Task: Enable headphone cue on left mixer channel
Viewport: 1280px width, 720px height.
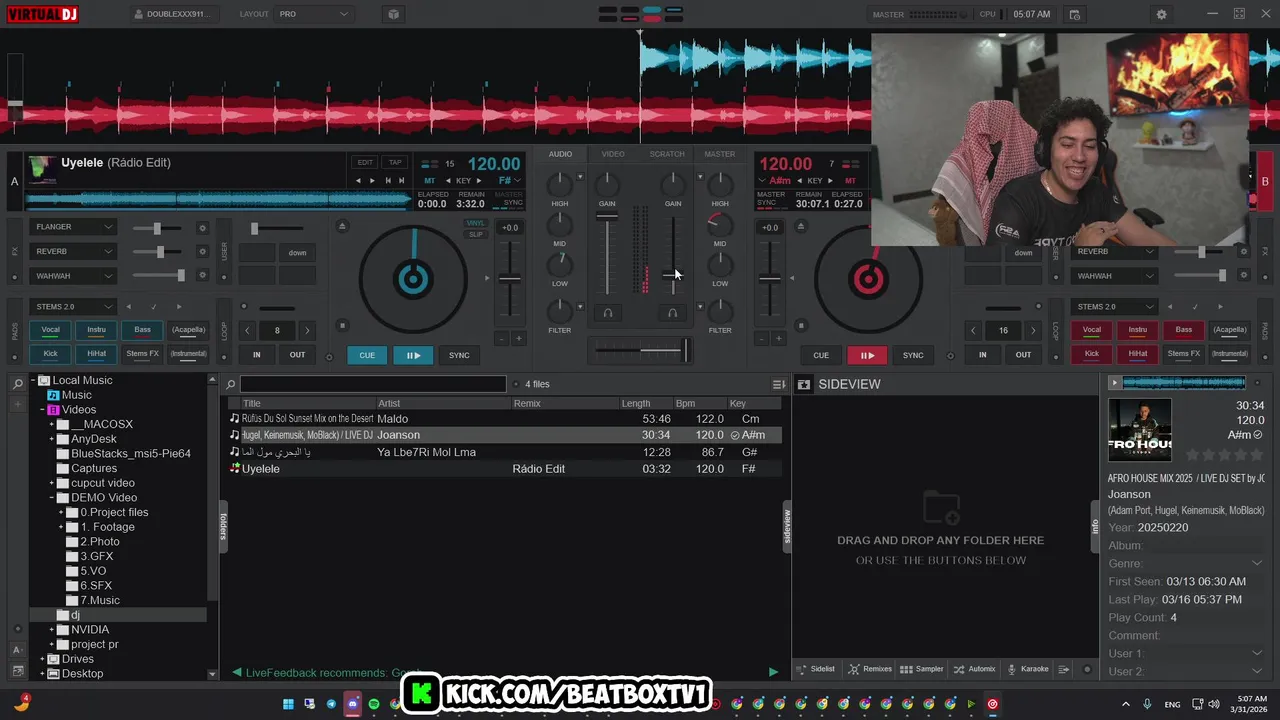Action: tap(607, 313)
